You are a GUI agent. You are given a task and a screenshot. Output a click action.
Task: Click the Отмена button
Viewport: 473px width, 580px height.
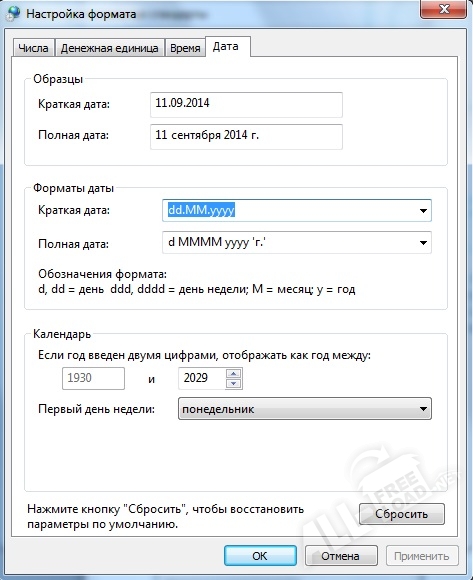(341, 556)
